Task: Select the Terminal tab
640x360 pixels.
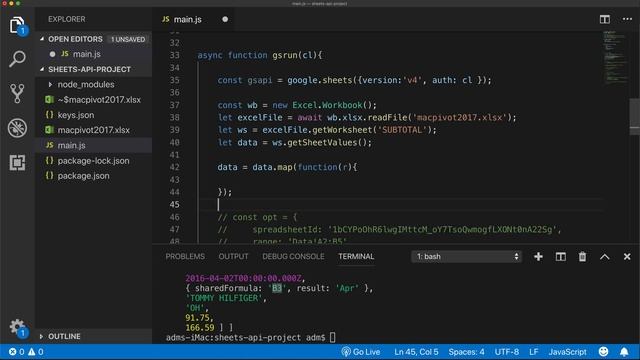Action: (x=356, y=256)
